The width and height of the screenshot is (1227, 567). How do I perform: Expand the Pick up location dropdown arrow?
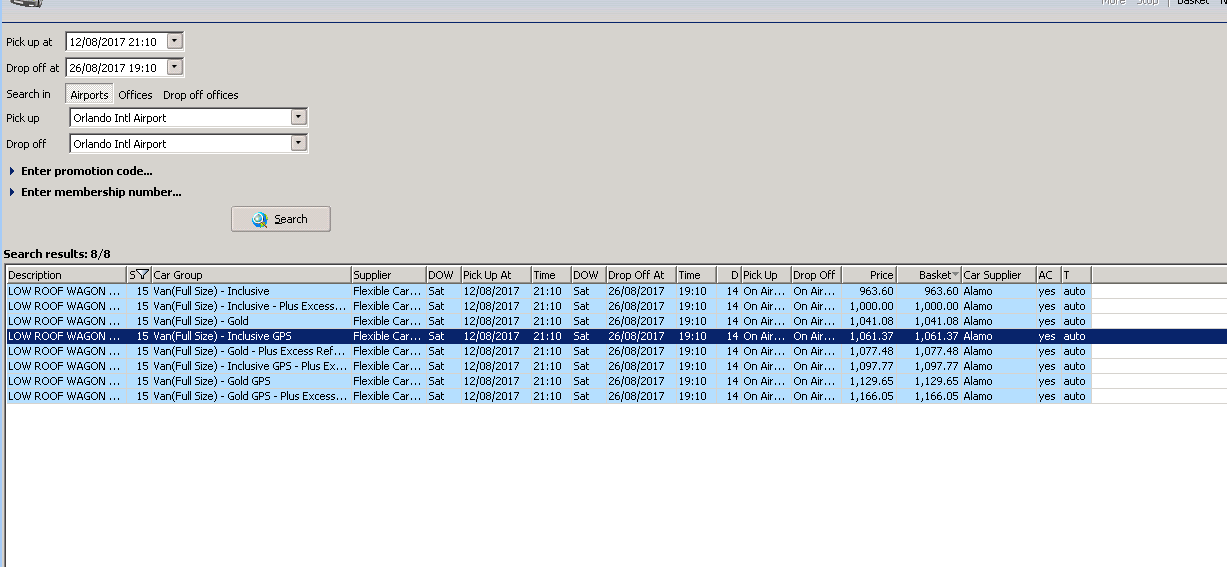pos(298,117)
